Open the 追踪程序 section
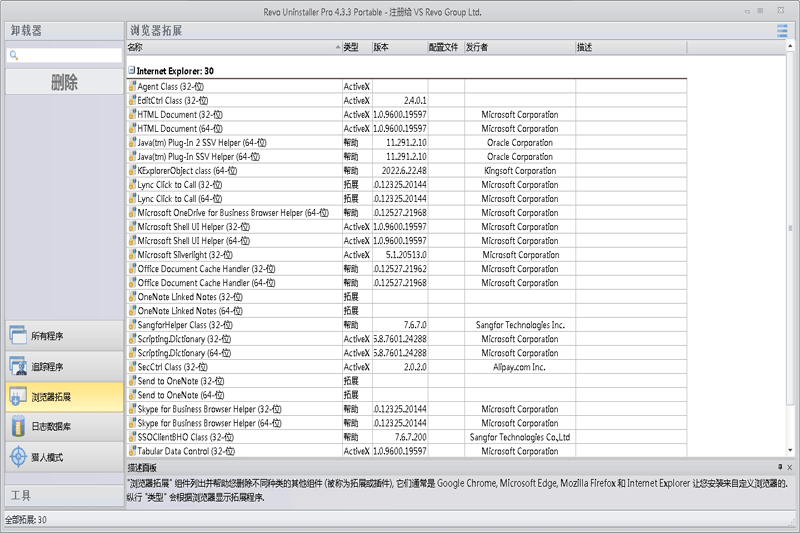 [64, 366]
